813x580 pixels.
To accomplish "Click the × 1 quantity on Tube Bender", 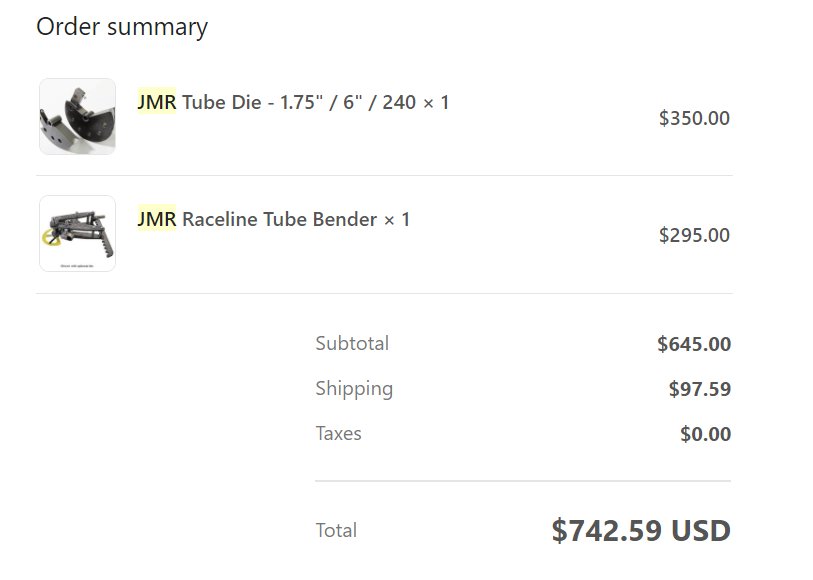I will point(397,220).
